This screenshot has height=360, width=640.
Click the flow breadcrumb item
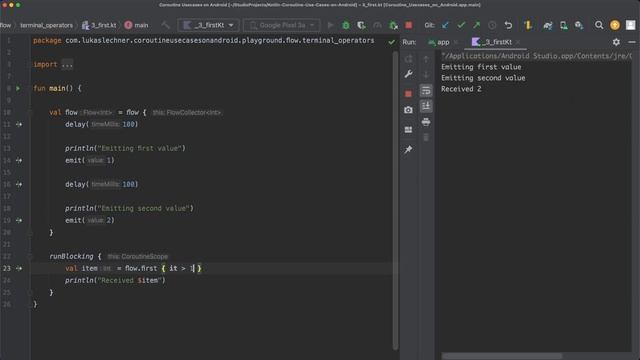[5, 25]
